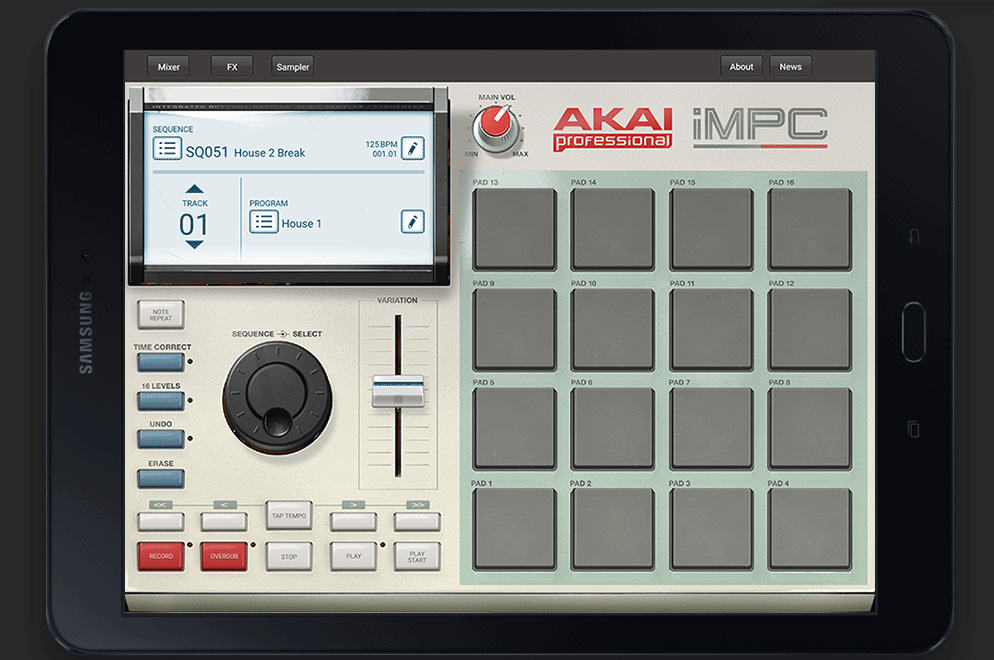Open the About screen

pyautogui.click(x=741, y=66)
